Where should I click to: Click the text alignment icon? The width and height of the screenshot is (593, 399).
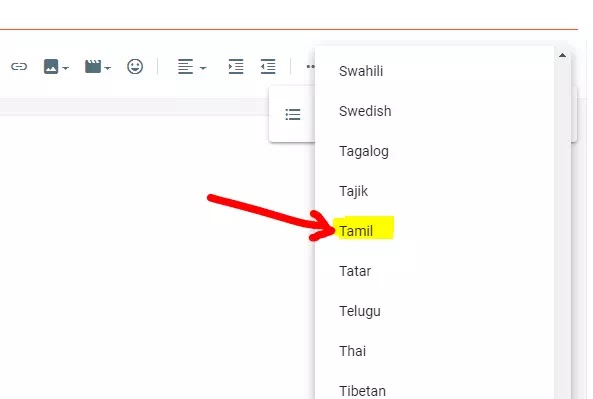(186, 67)
